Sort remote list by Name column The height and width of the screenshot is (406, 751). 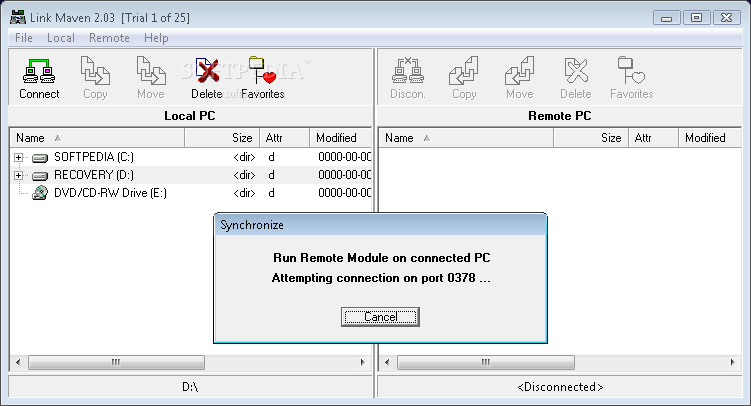pyautogui.click(x=466, y=138)
